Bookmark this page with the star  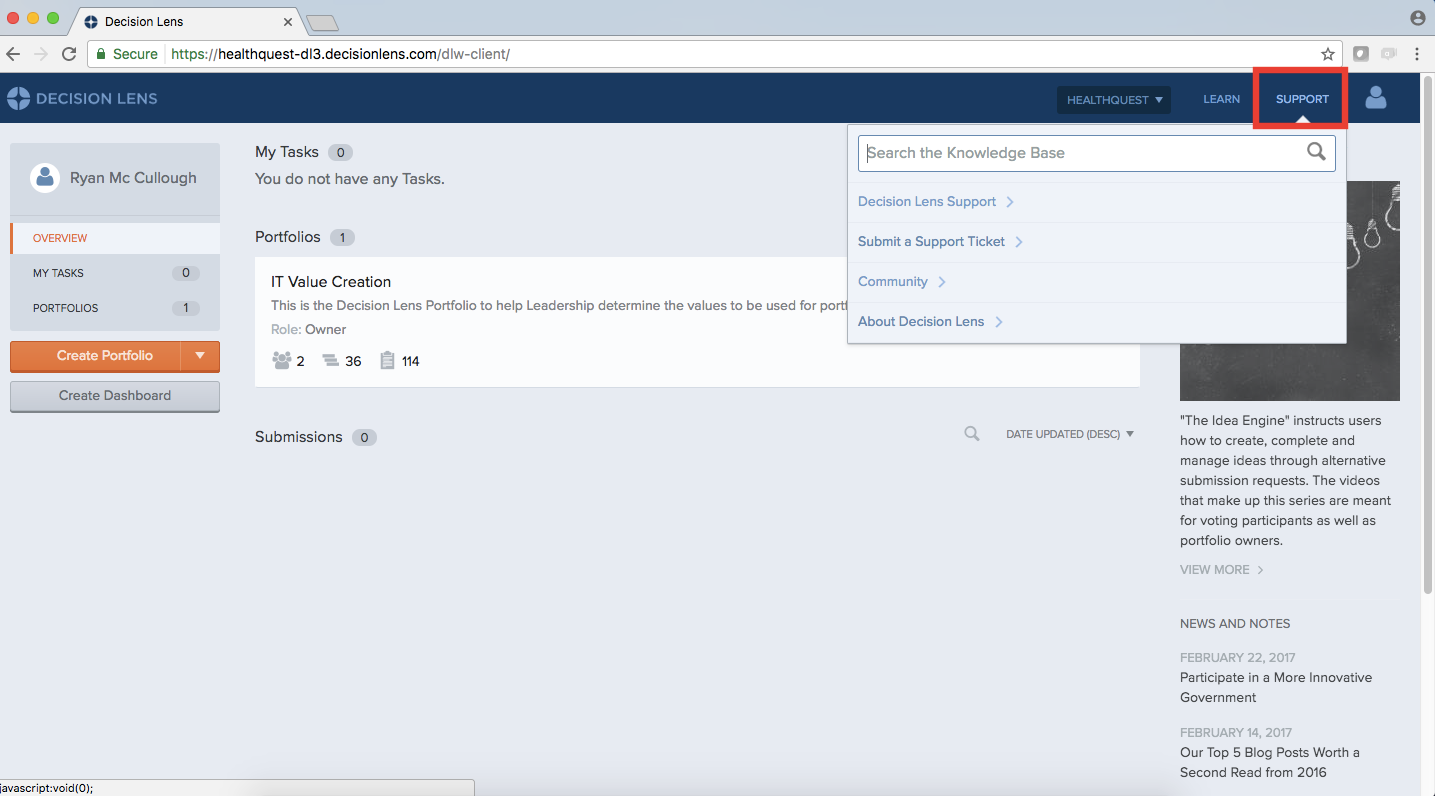pos(1328,54)
